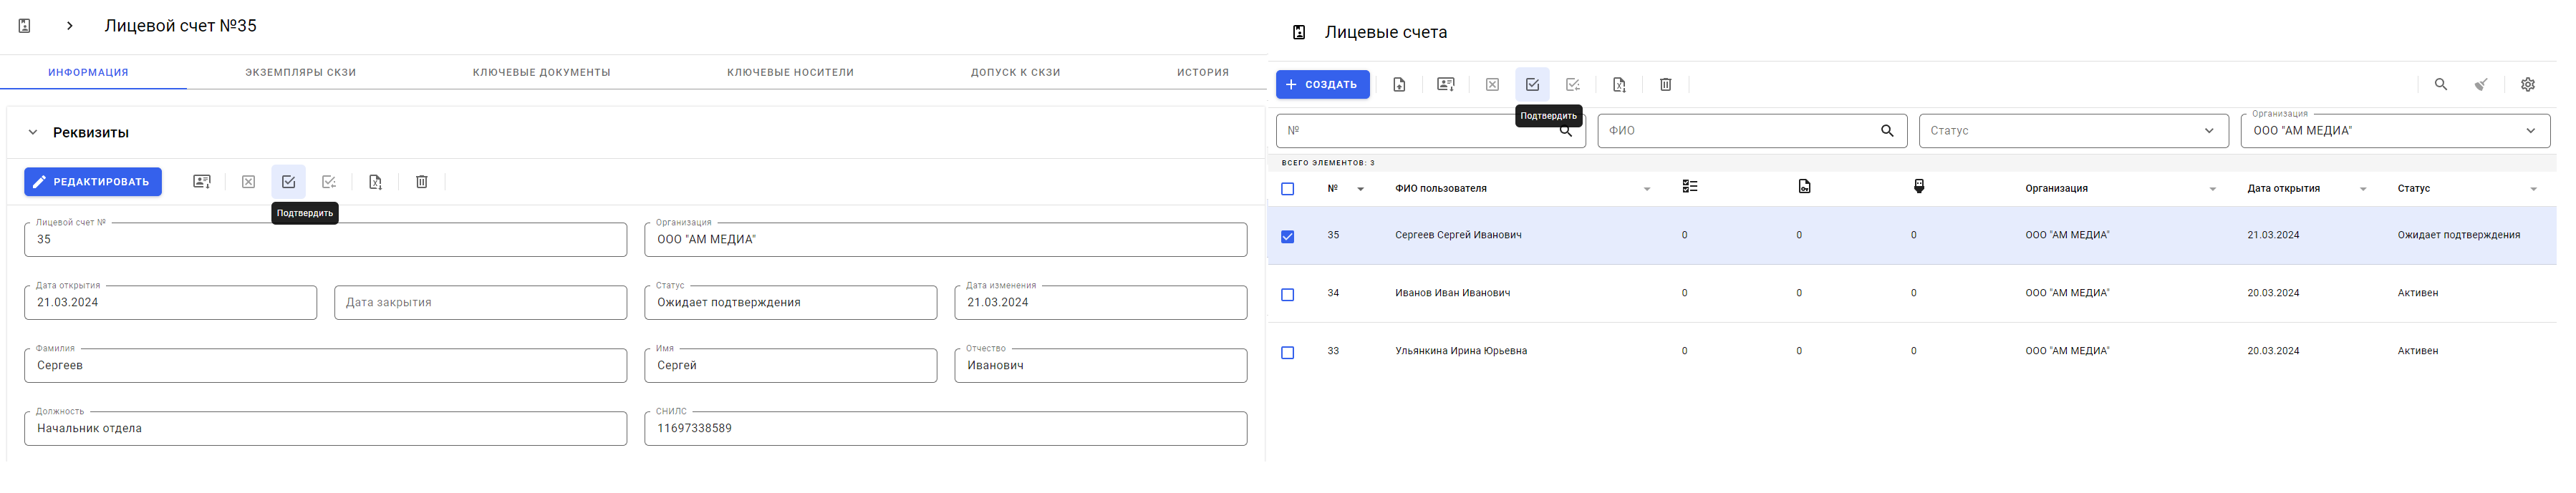2576x493 pixels.
Task: Toggle the select-all checkbox in the table header
Action: (x=1288, y=189)
